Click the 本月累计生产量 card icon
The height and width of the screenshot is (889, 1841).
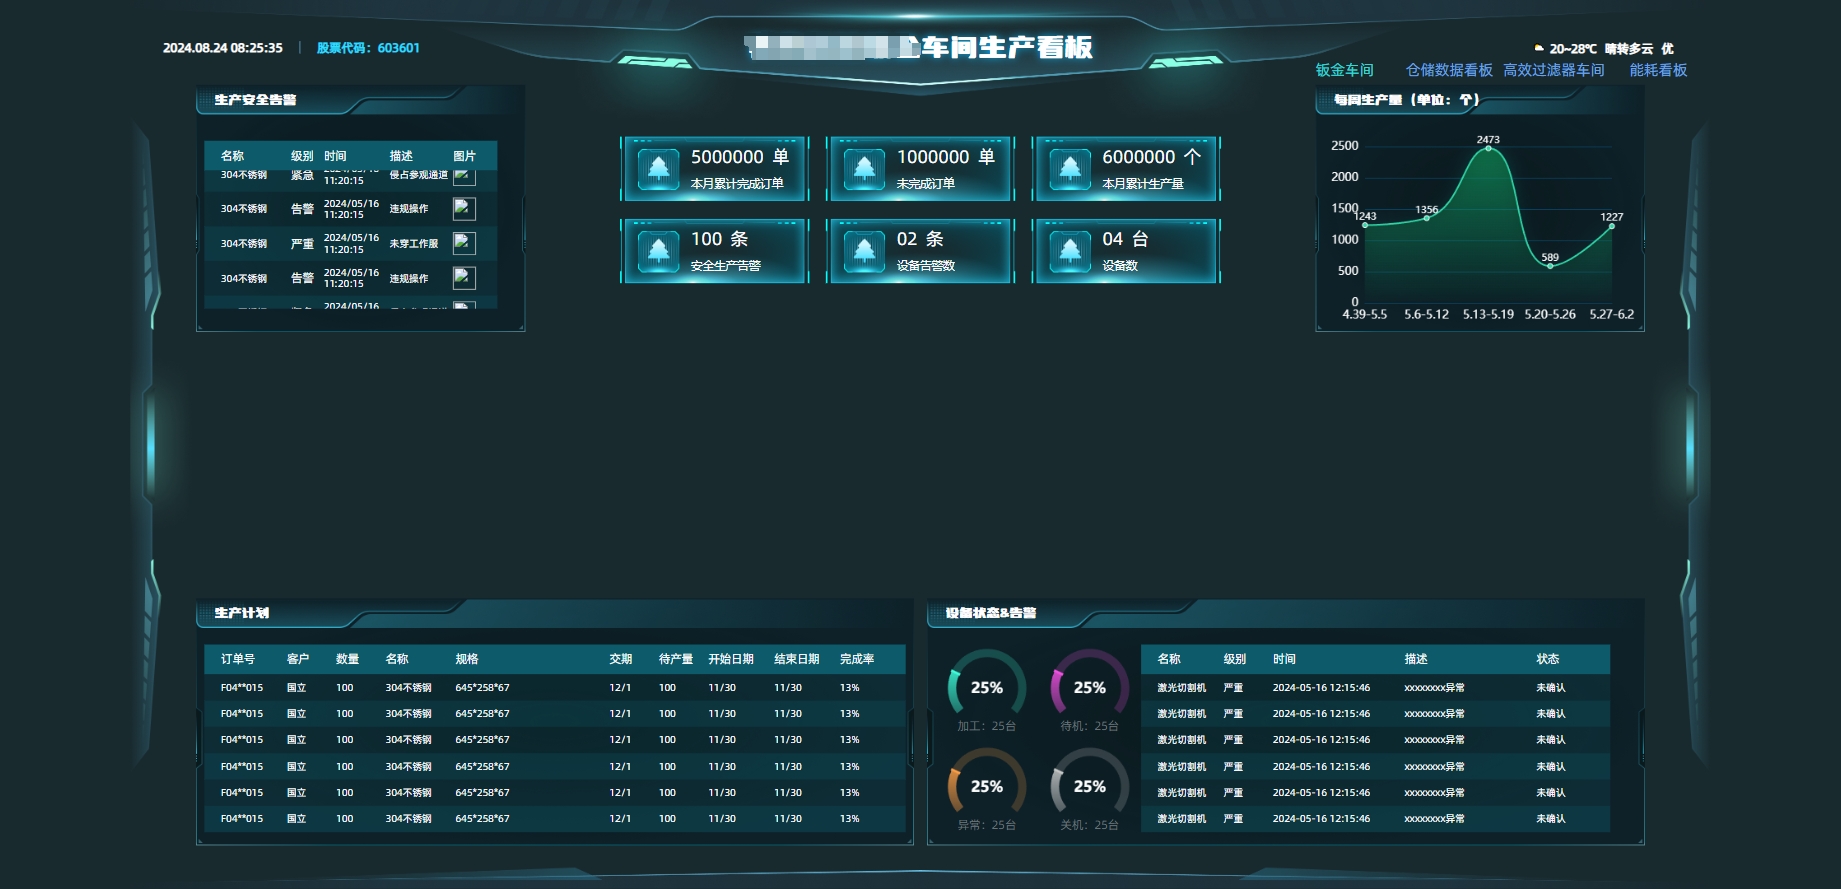pyautogui.click(x=1070, y=169)
